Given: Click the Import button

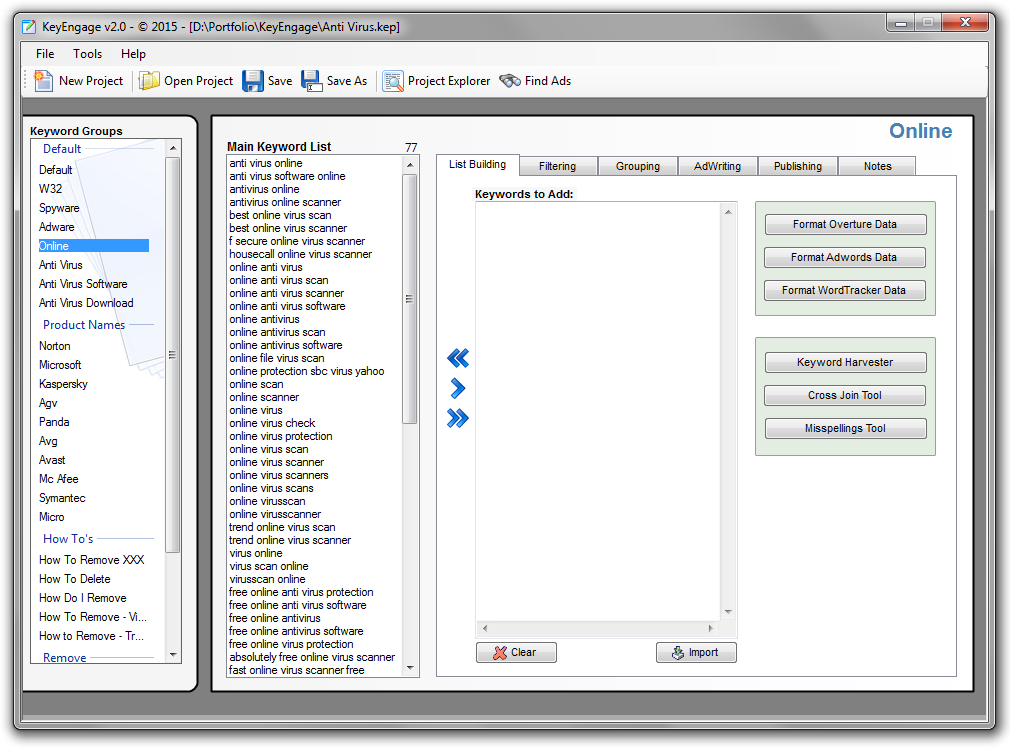Looking at the screenshot, I should [696, 652].
